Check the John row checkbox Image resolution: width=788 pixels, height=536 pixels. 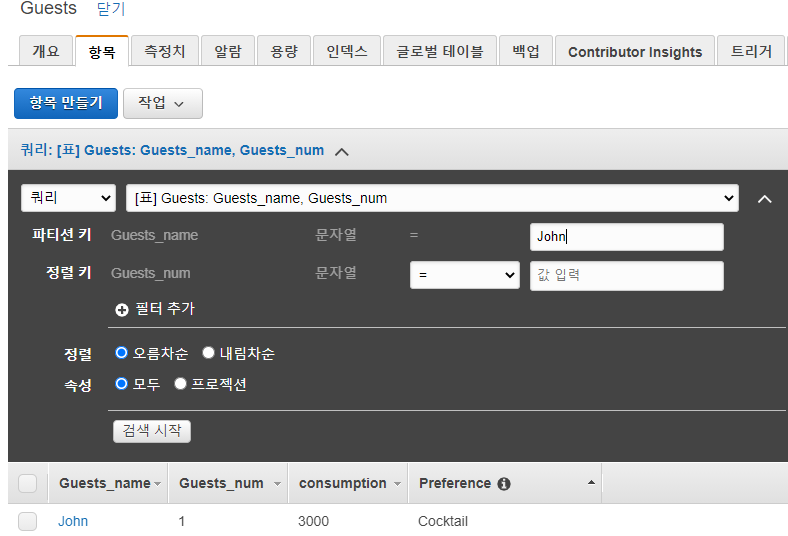click(28, 521)
